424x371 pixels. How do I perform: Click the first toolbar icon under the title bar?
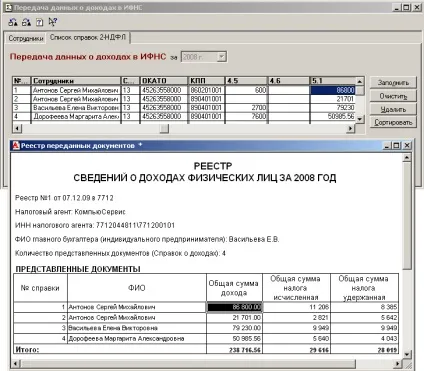click(x=13, y=22)
